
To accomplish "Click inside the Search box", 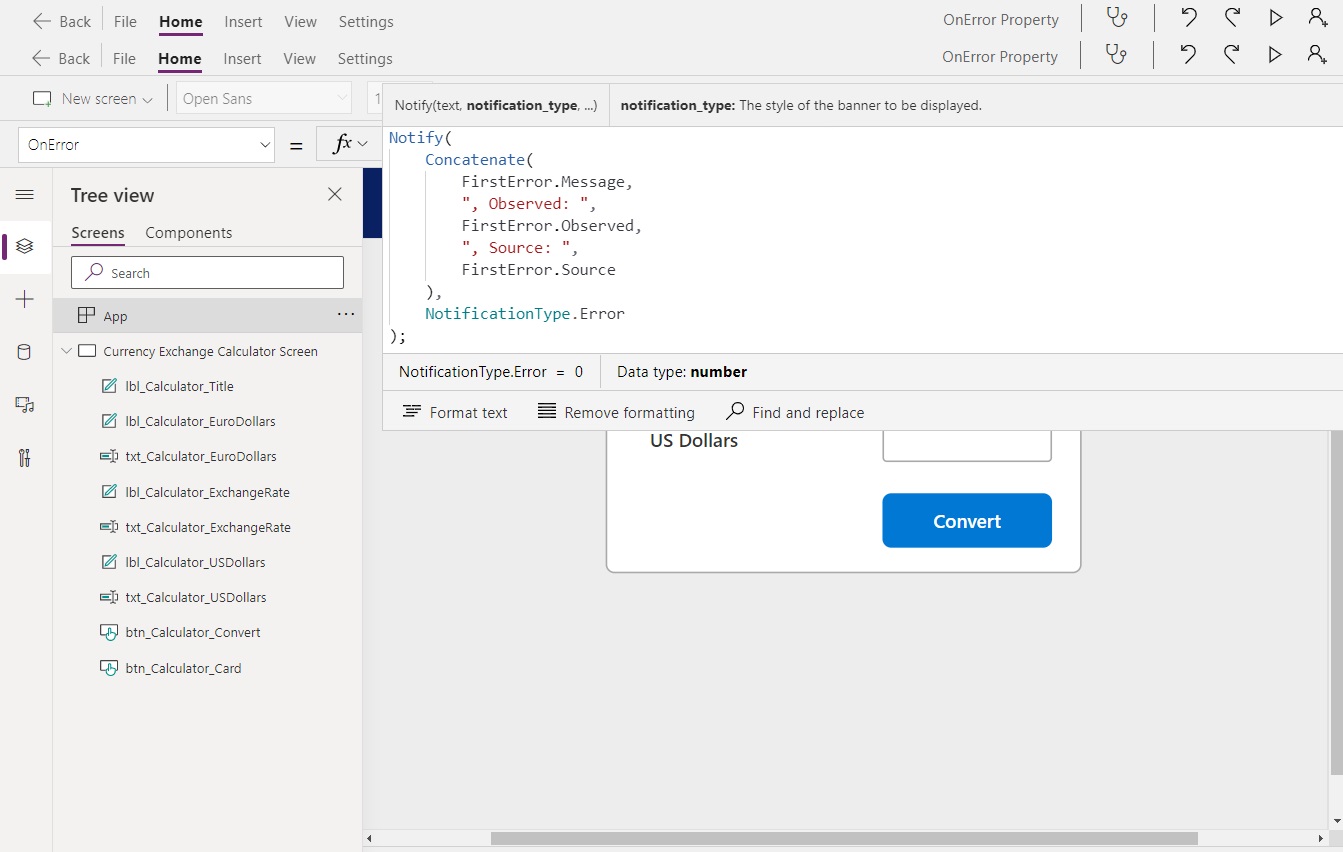I will [x=207, y=272].
